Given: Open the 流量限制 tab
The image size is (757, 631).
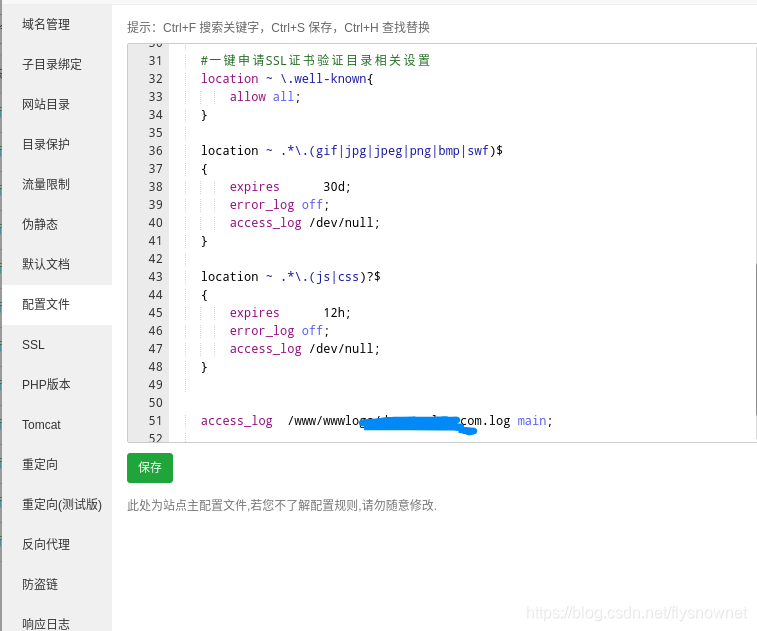Looking at the screenshot, I should 46,184.
